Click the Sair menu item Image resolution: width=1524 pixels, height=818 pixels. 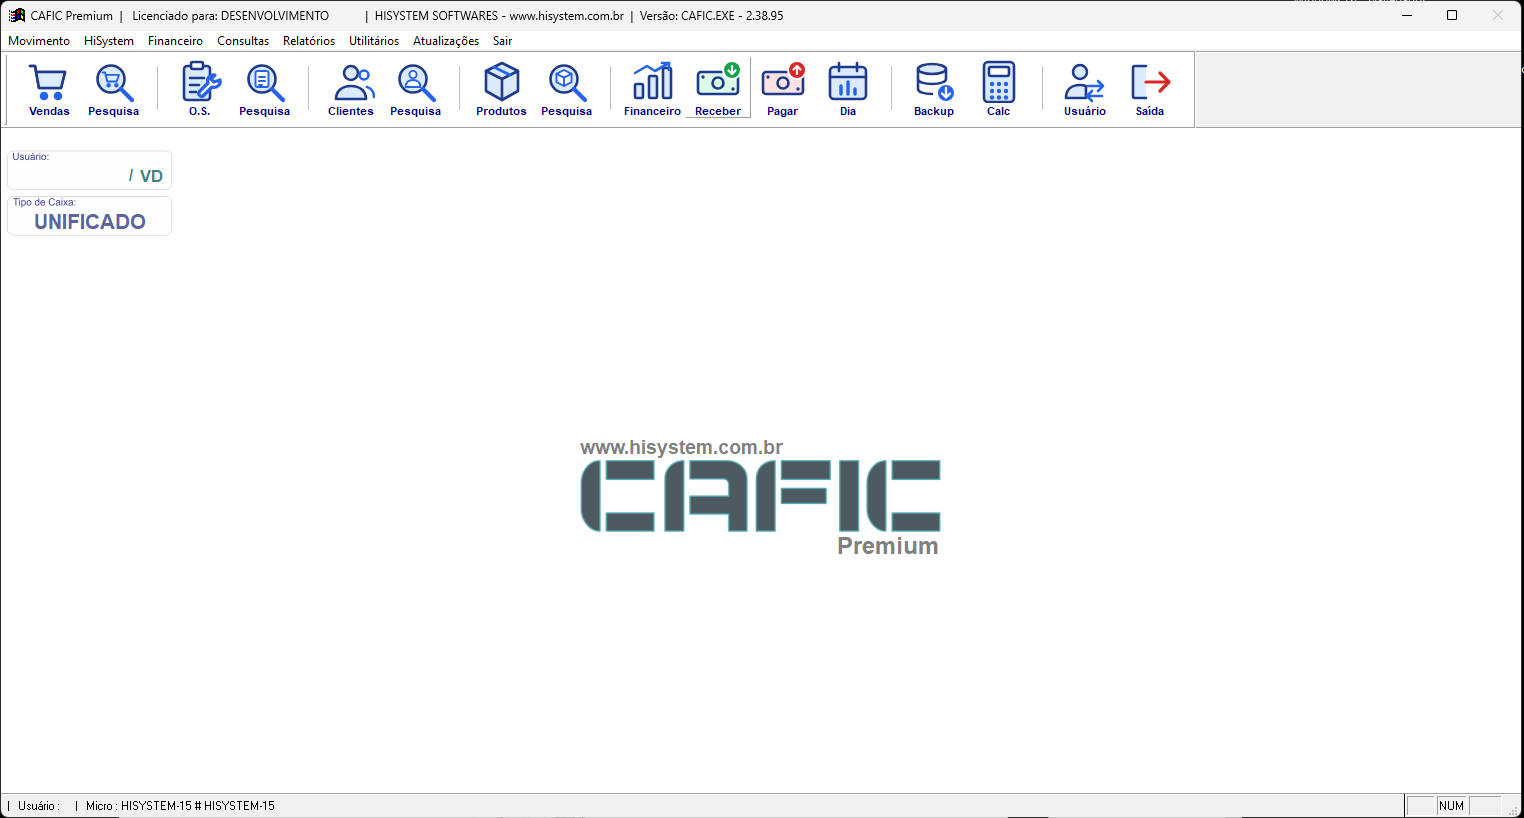coord(502,41)
